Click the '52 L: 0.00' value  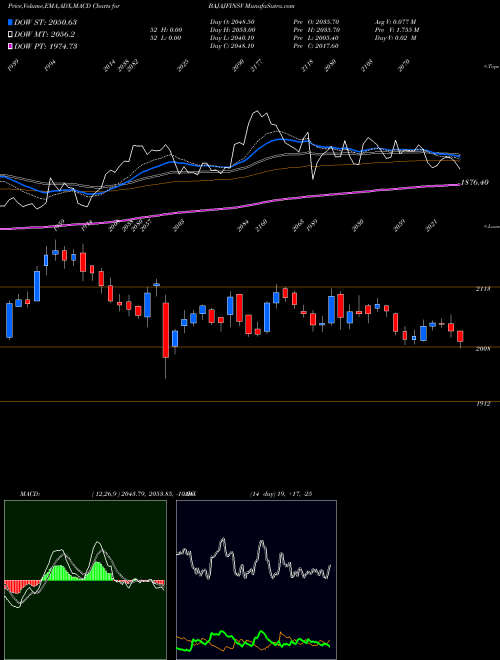[x=165, y=38]
